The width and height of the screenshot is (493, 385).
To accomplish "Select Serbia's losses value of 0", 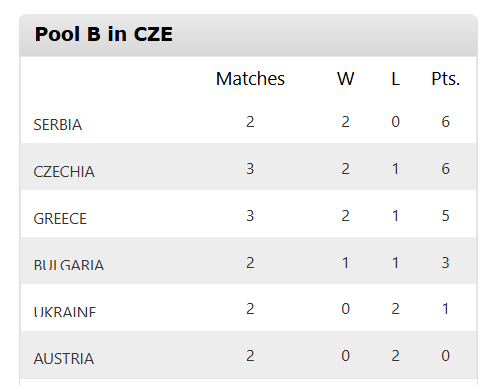I will tap(396, 122).
